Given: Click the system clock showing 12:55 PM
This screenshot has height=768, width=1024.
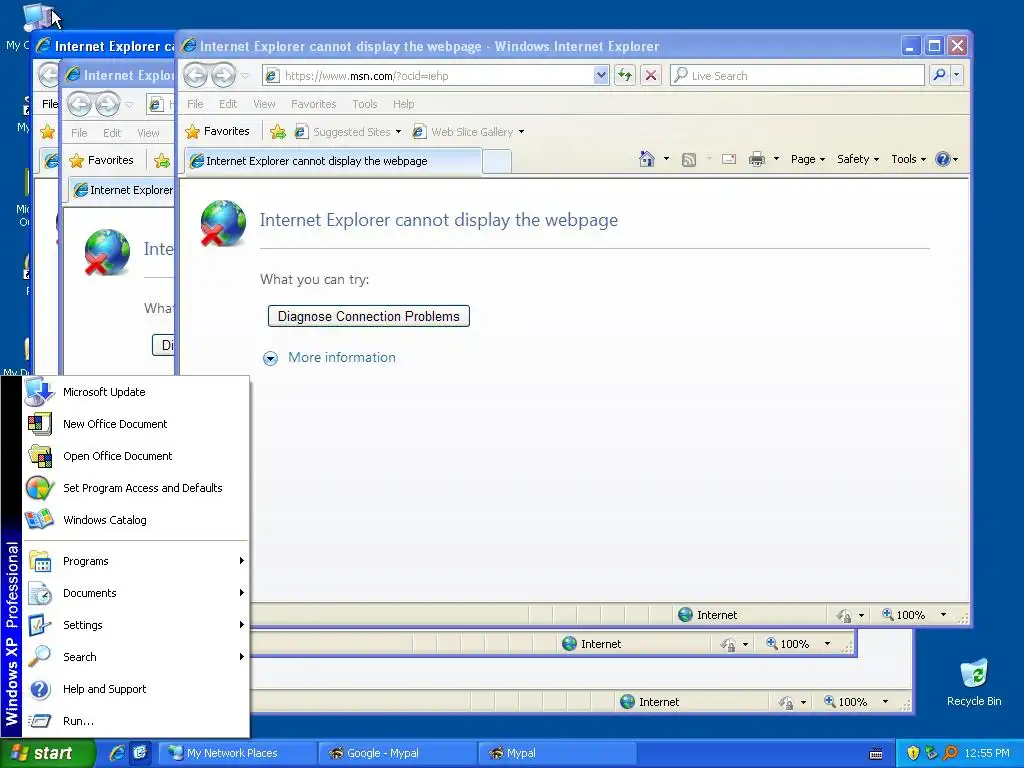Looking at the screenshot, I should [987, 753].
